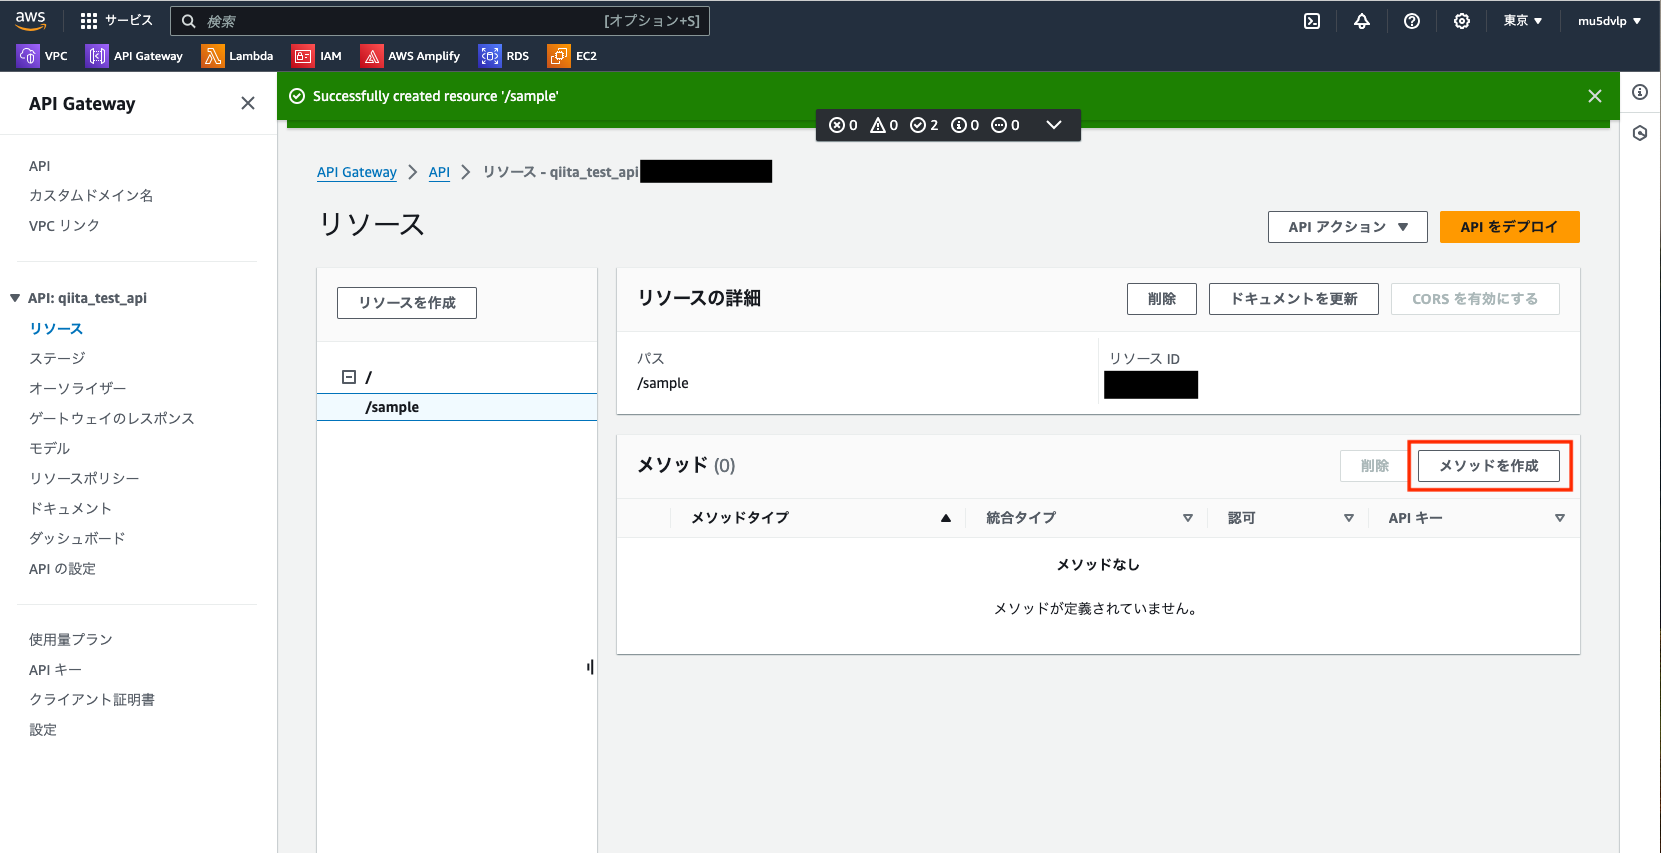
Task: Click リソースを作成 button
Action: pyautogui.click(x=407, y=303)
